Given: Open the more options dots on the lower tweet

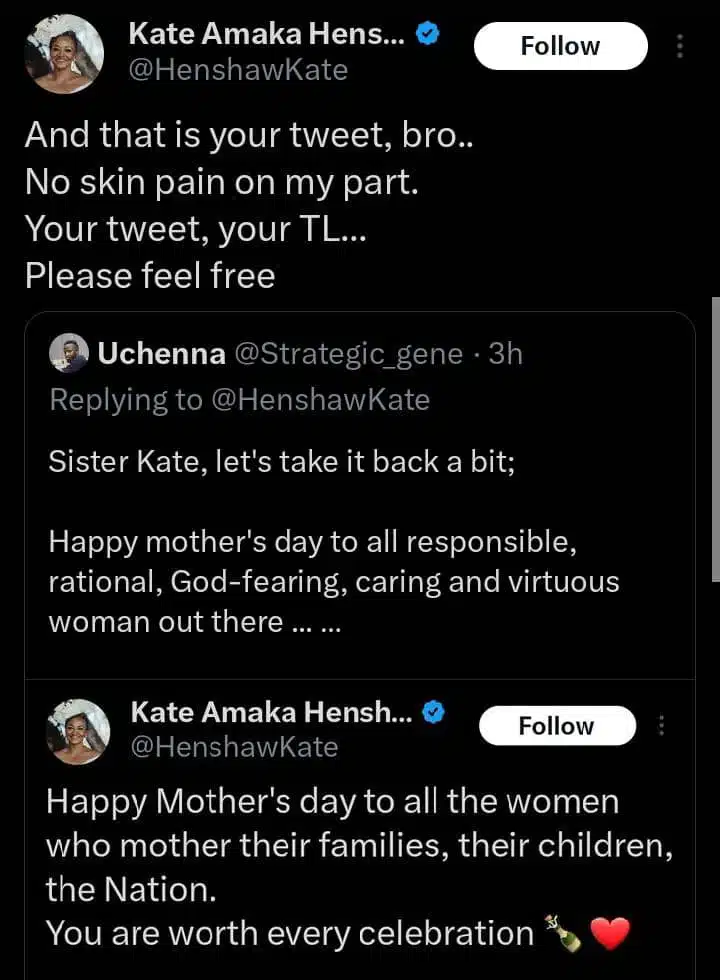Looking at the screenshot, I should pyautogui.click(x=661, y=727).
